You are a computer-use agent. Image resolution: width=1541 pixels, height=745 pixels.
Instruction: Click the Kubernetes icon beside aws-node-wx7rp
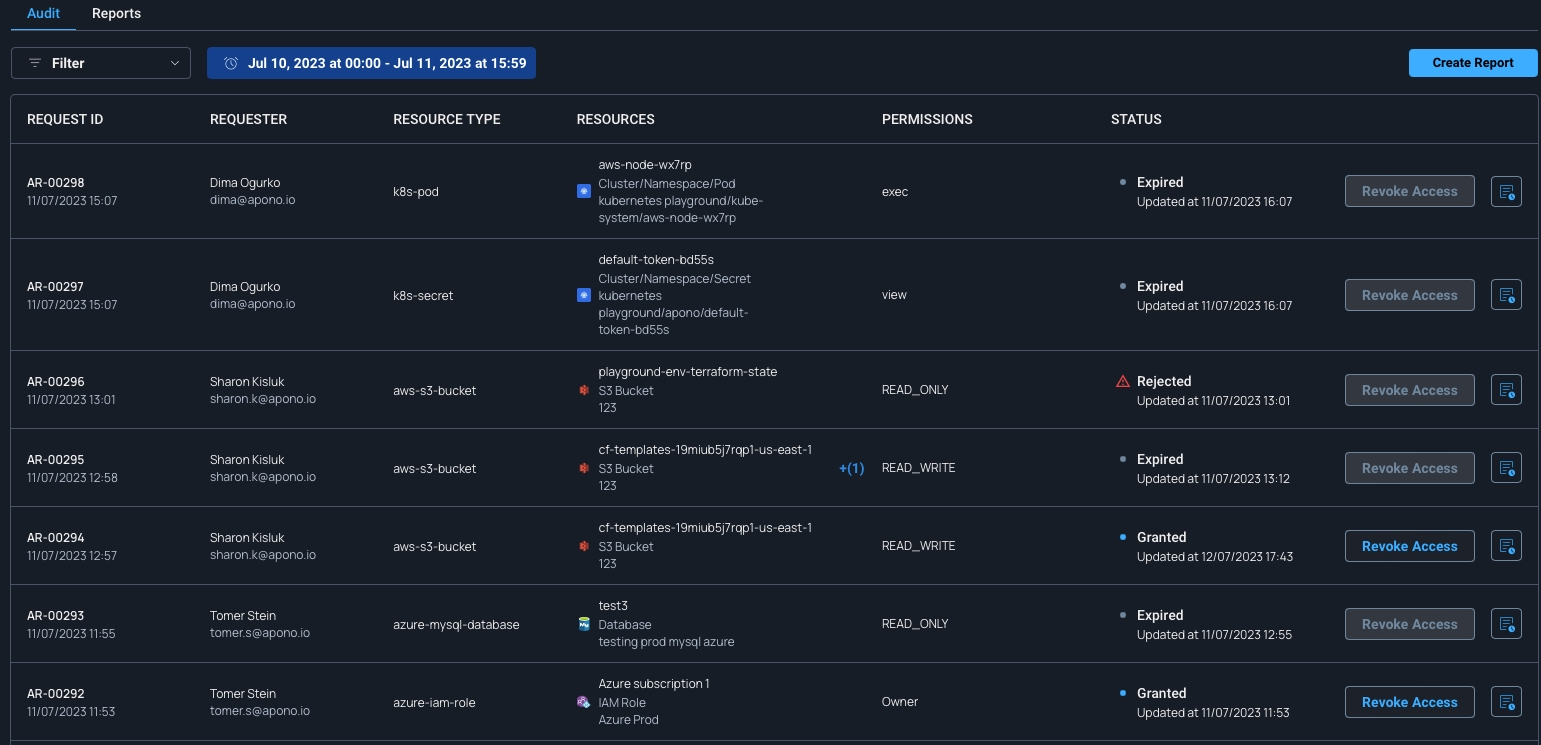point(584,191)
